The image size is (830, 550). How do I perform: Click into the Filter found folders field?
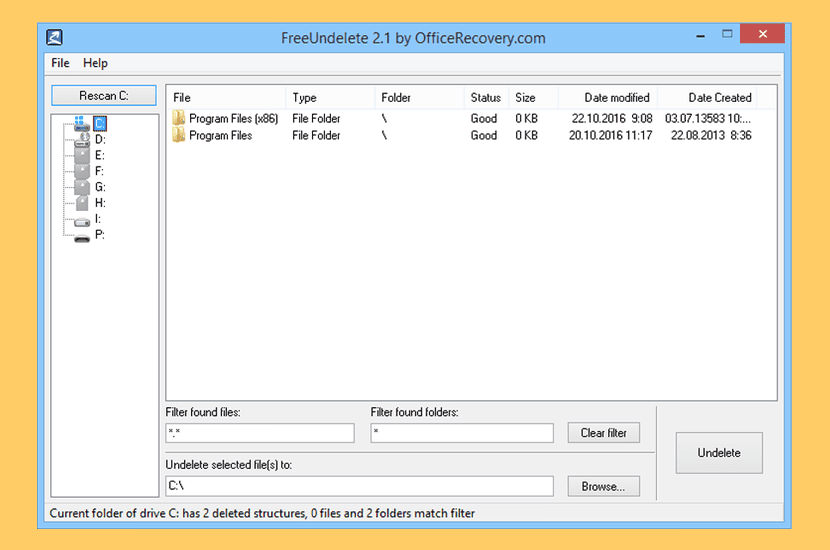pyautogui.click(x=461, y=433)
